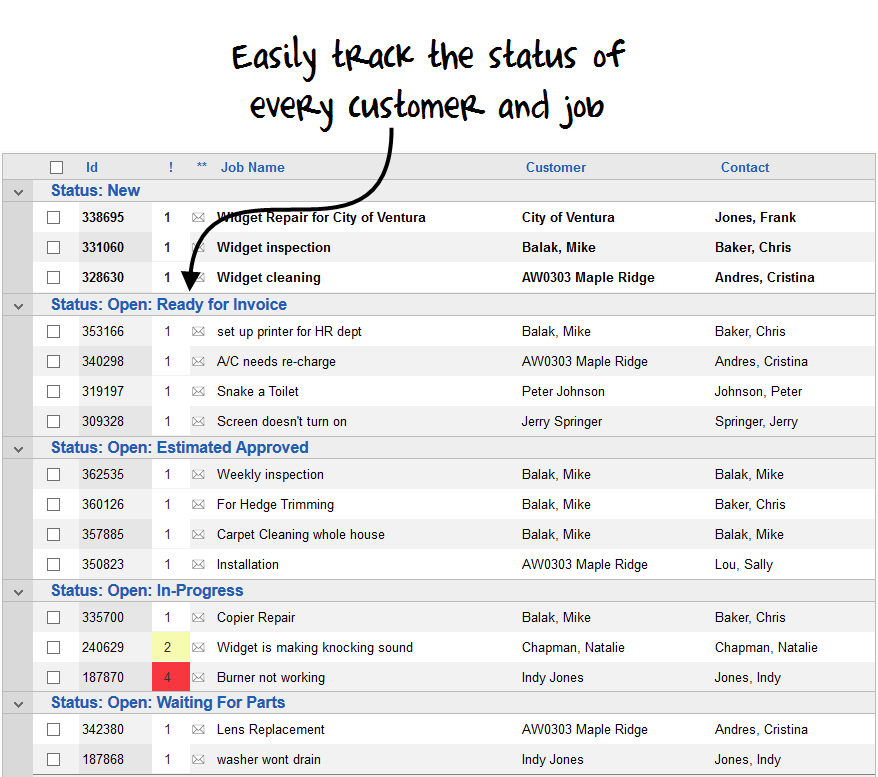878x777 pixels.
Task: Click the Status: Open: Waiting For Parts heading
Action: (x=168, y=703)
